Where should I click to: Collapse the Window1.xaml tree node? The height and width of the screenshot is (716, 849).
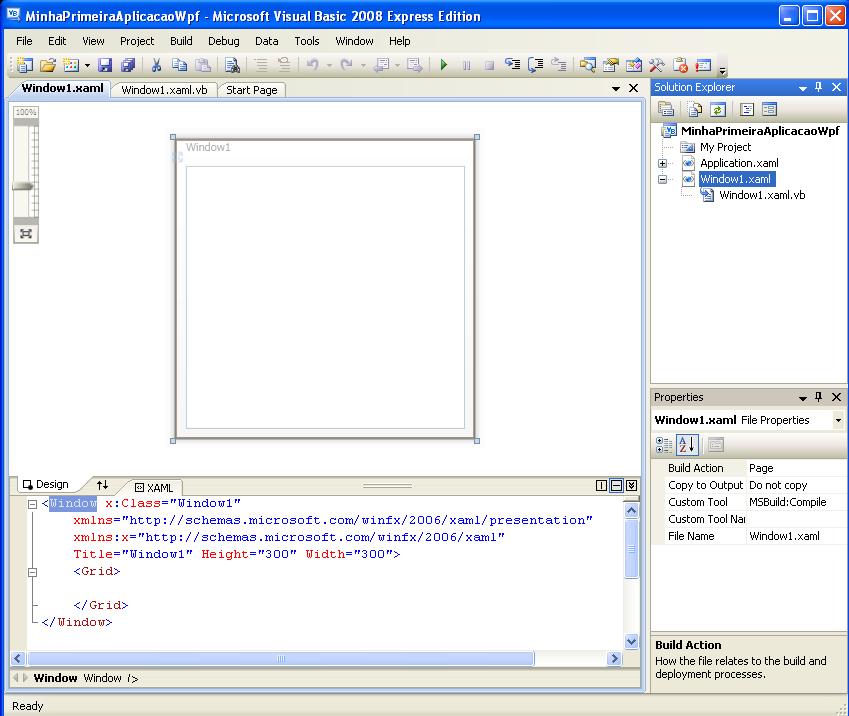tap(662, 179)
